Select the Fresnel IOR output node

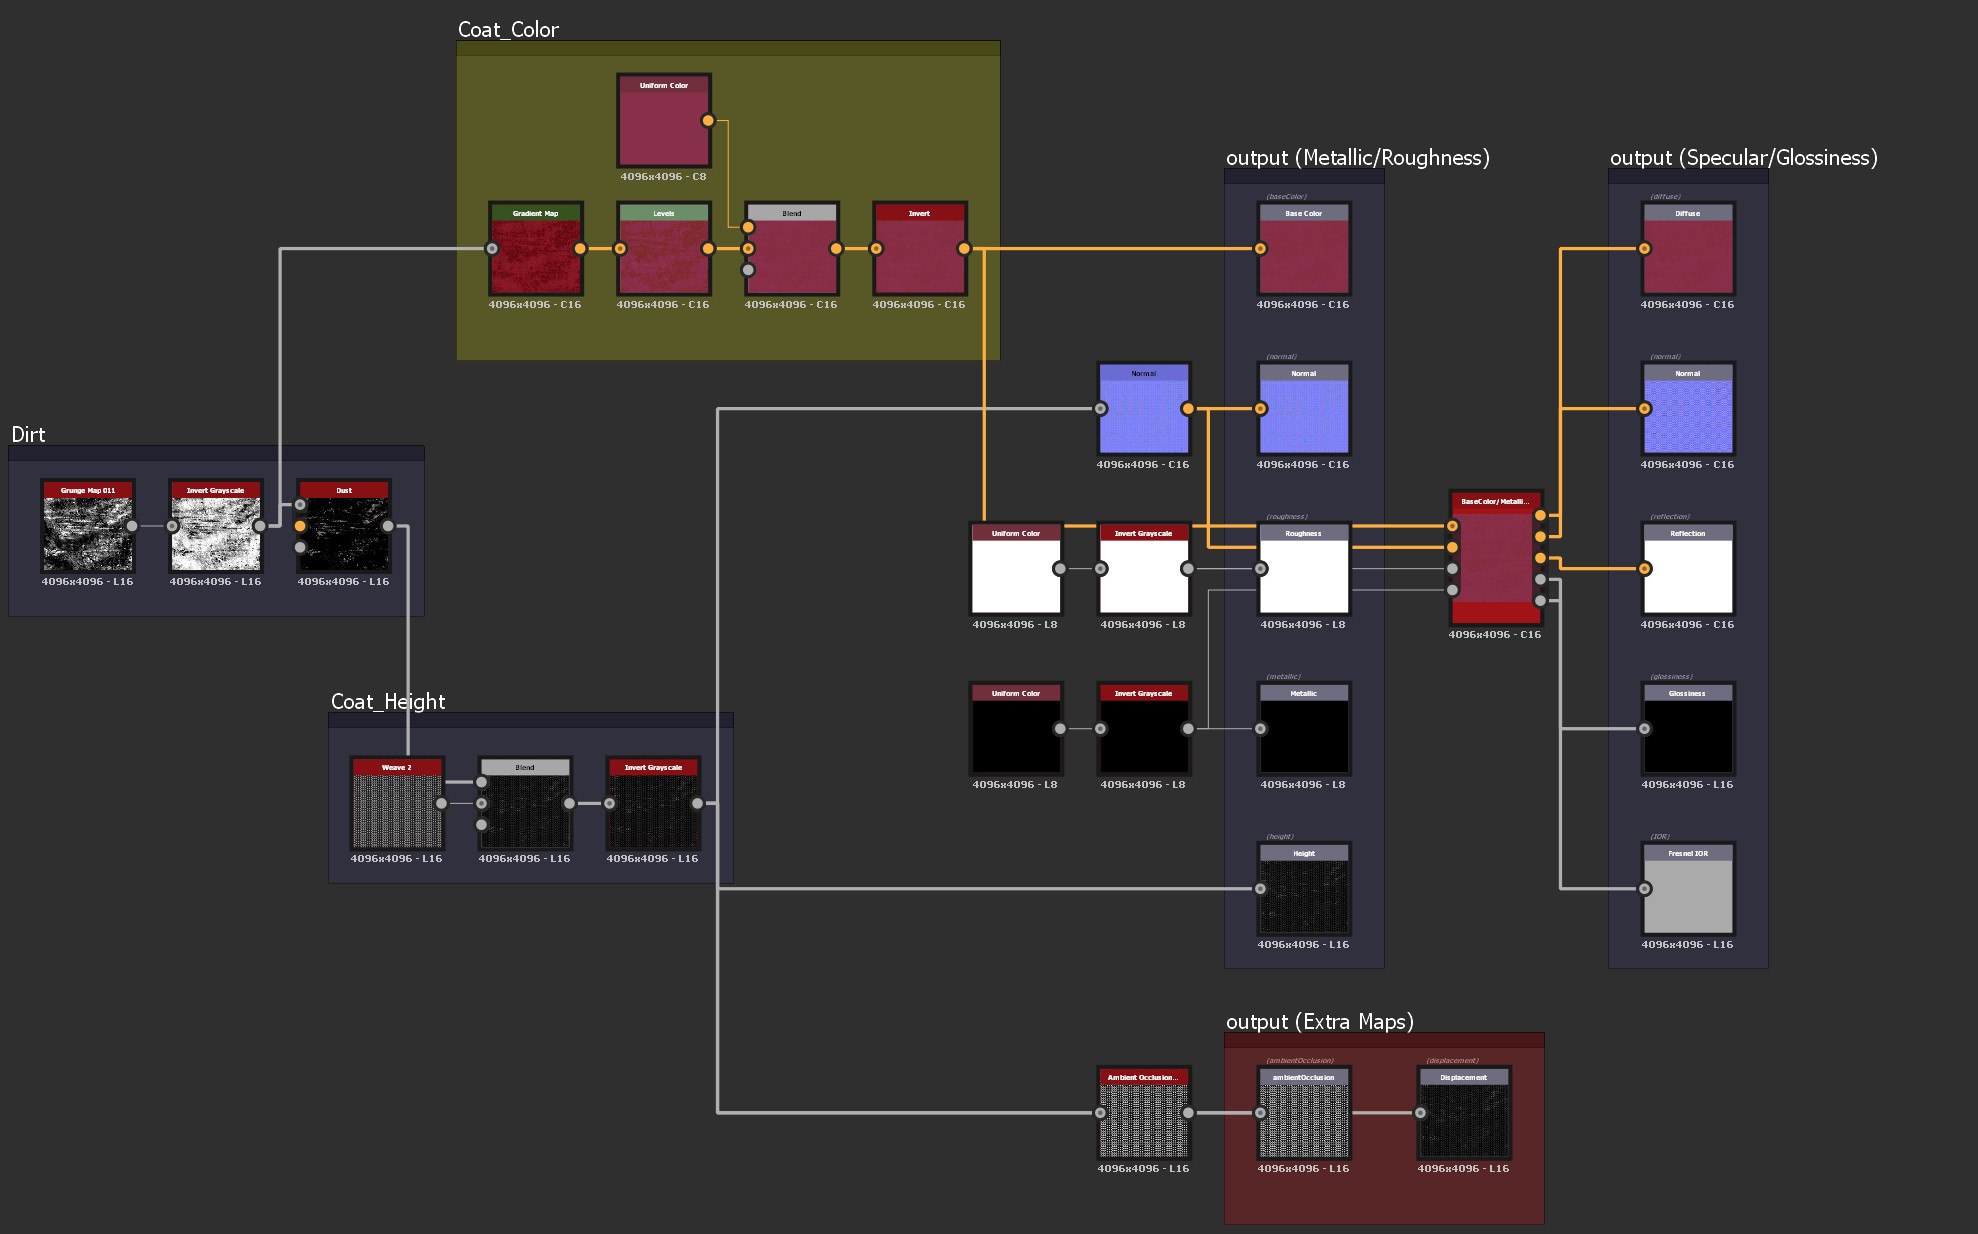(x=1688, y=888)
